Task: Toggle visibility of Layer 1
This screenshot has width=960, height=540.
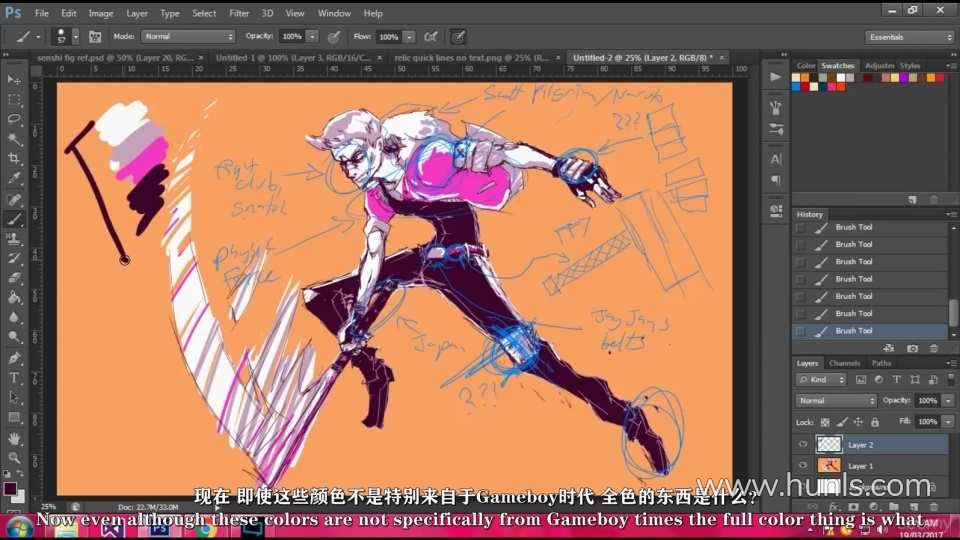Action: click(803, 466)
